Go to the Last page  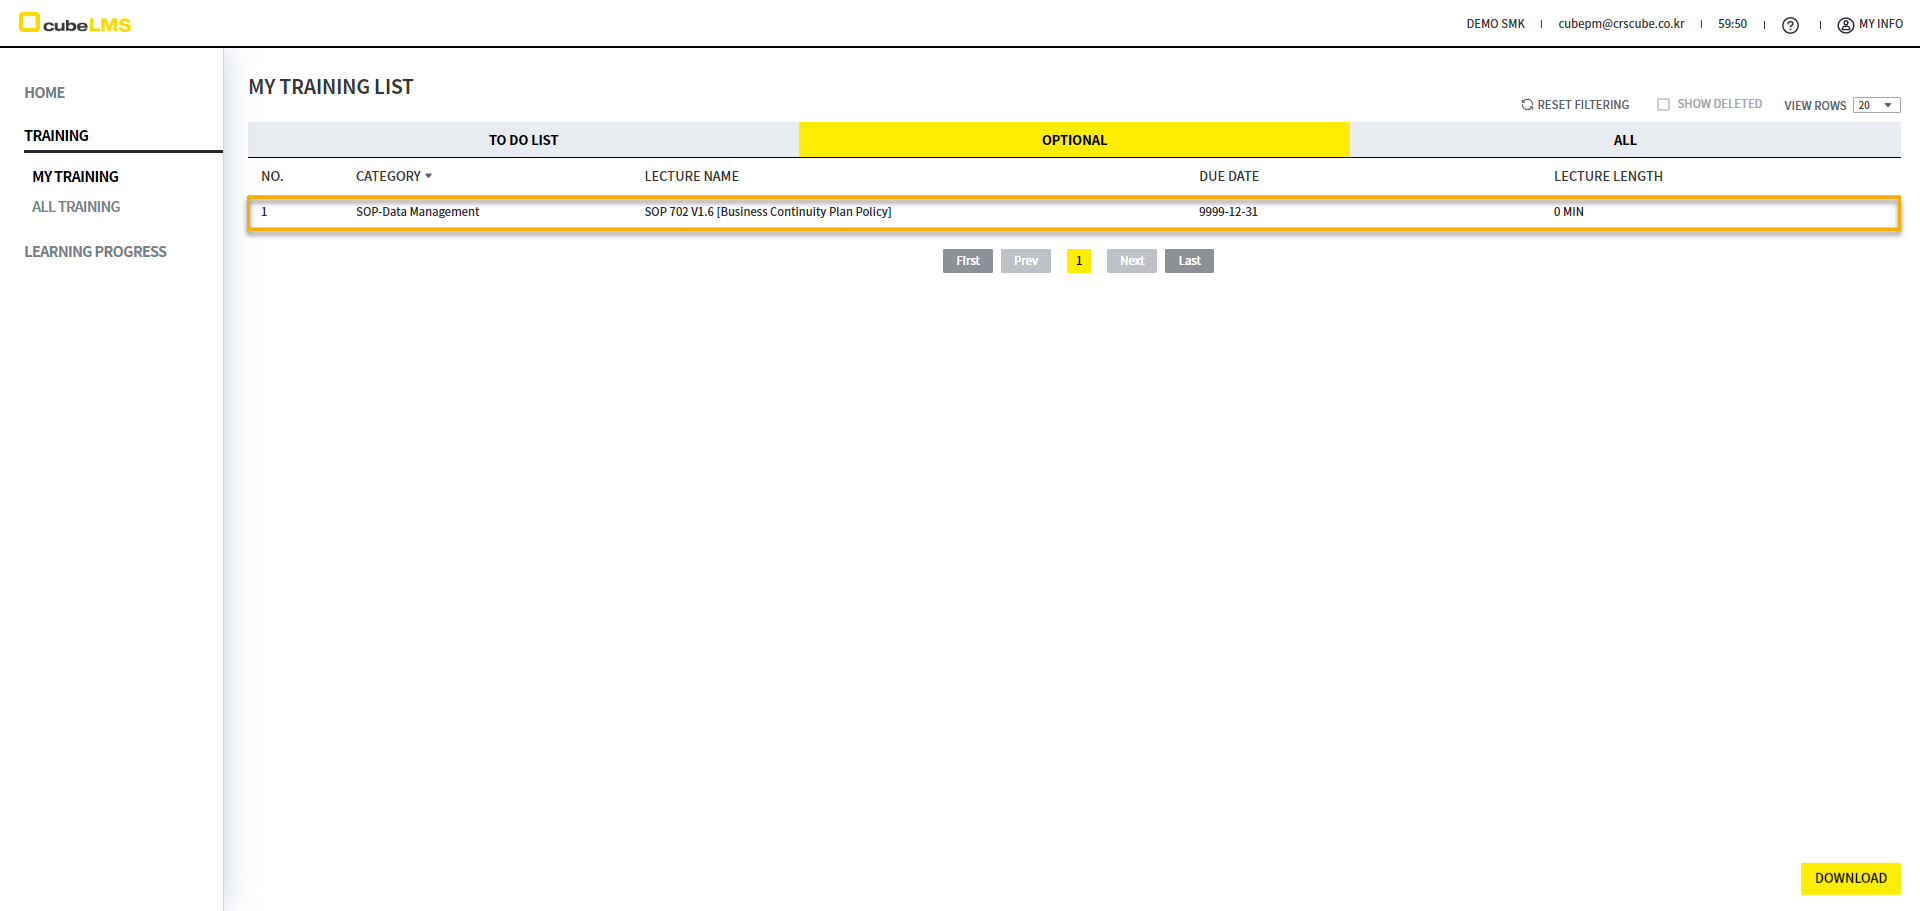click(x=1189, y=261)
